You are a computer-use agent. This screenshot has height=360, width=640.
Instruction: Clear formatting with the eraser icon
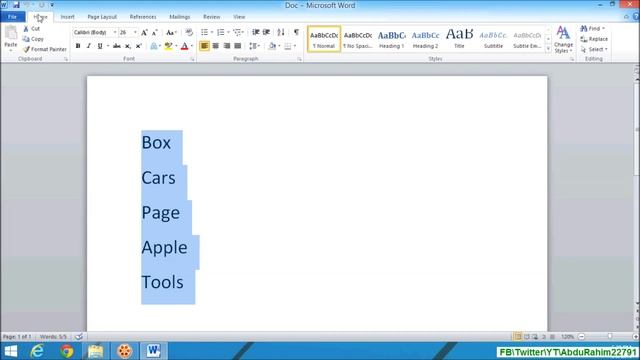pyautogui.click(x=189, y=32)
